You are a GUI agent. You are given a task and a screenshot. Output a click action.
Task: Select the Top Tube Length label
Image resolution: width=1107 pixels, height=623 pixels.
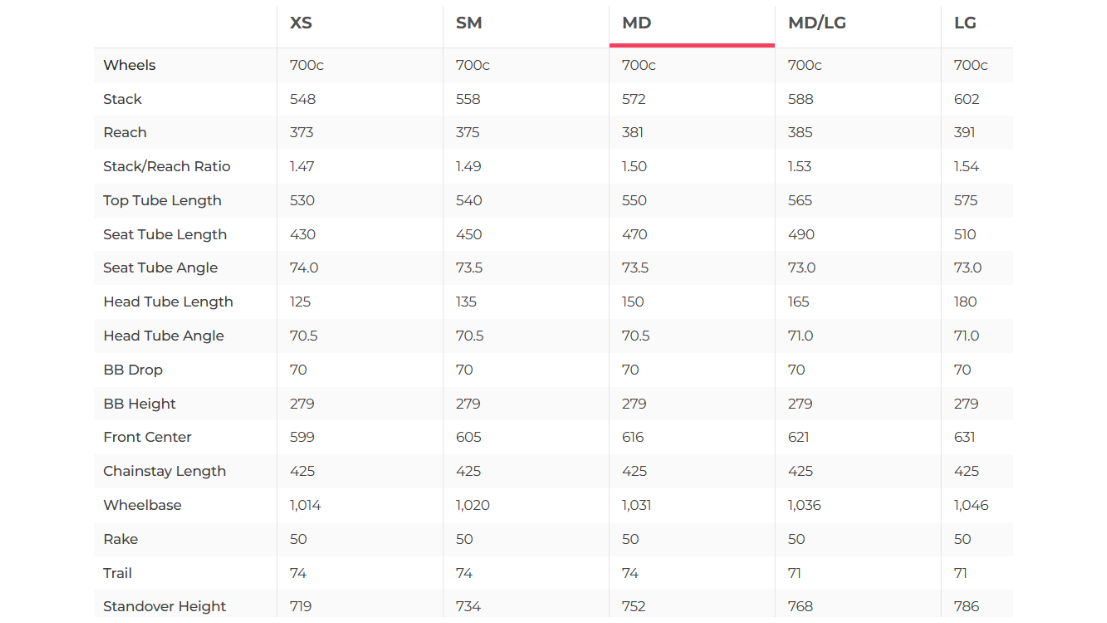coord(162,200)
